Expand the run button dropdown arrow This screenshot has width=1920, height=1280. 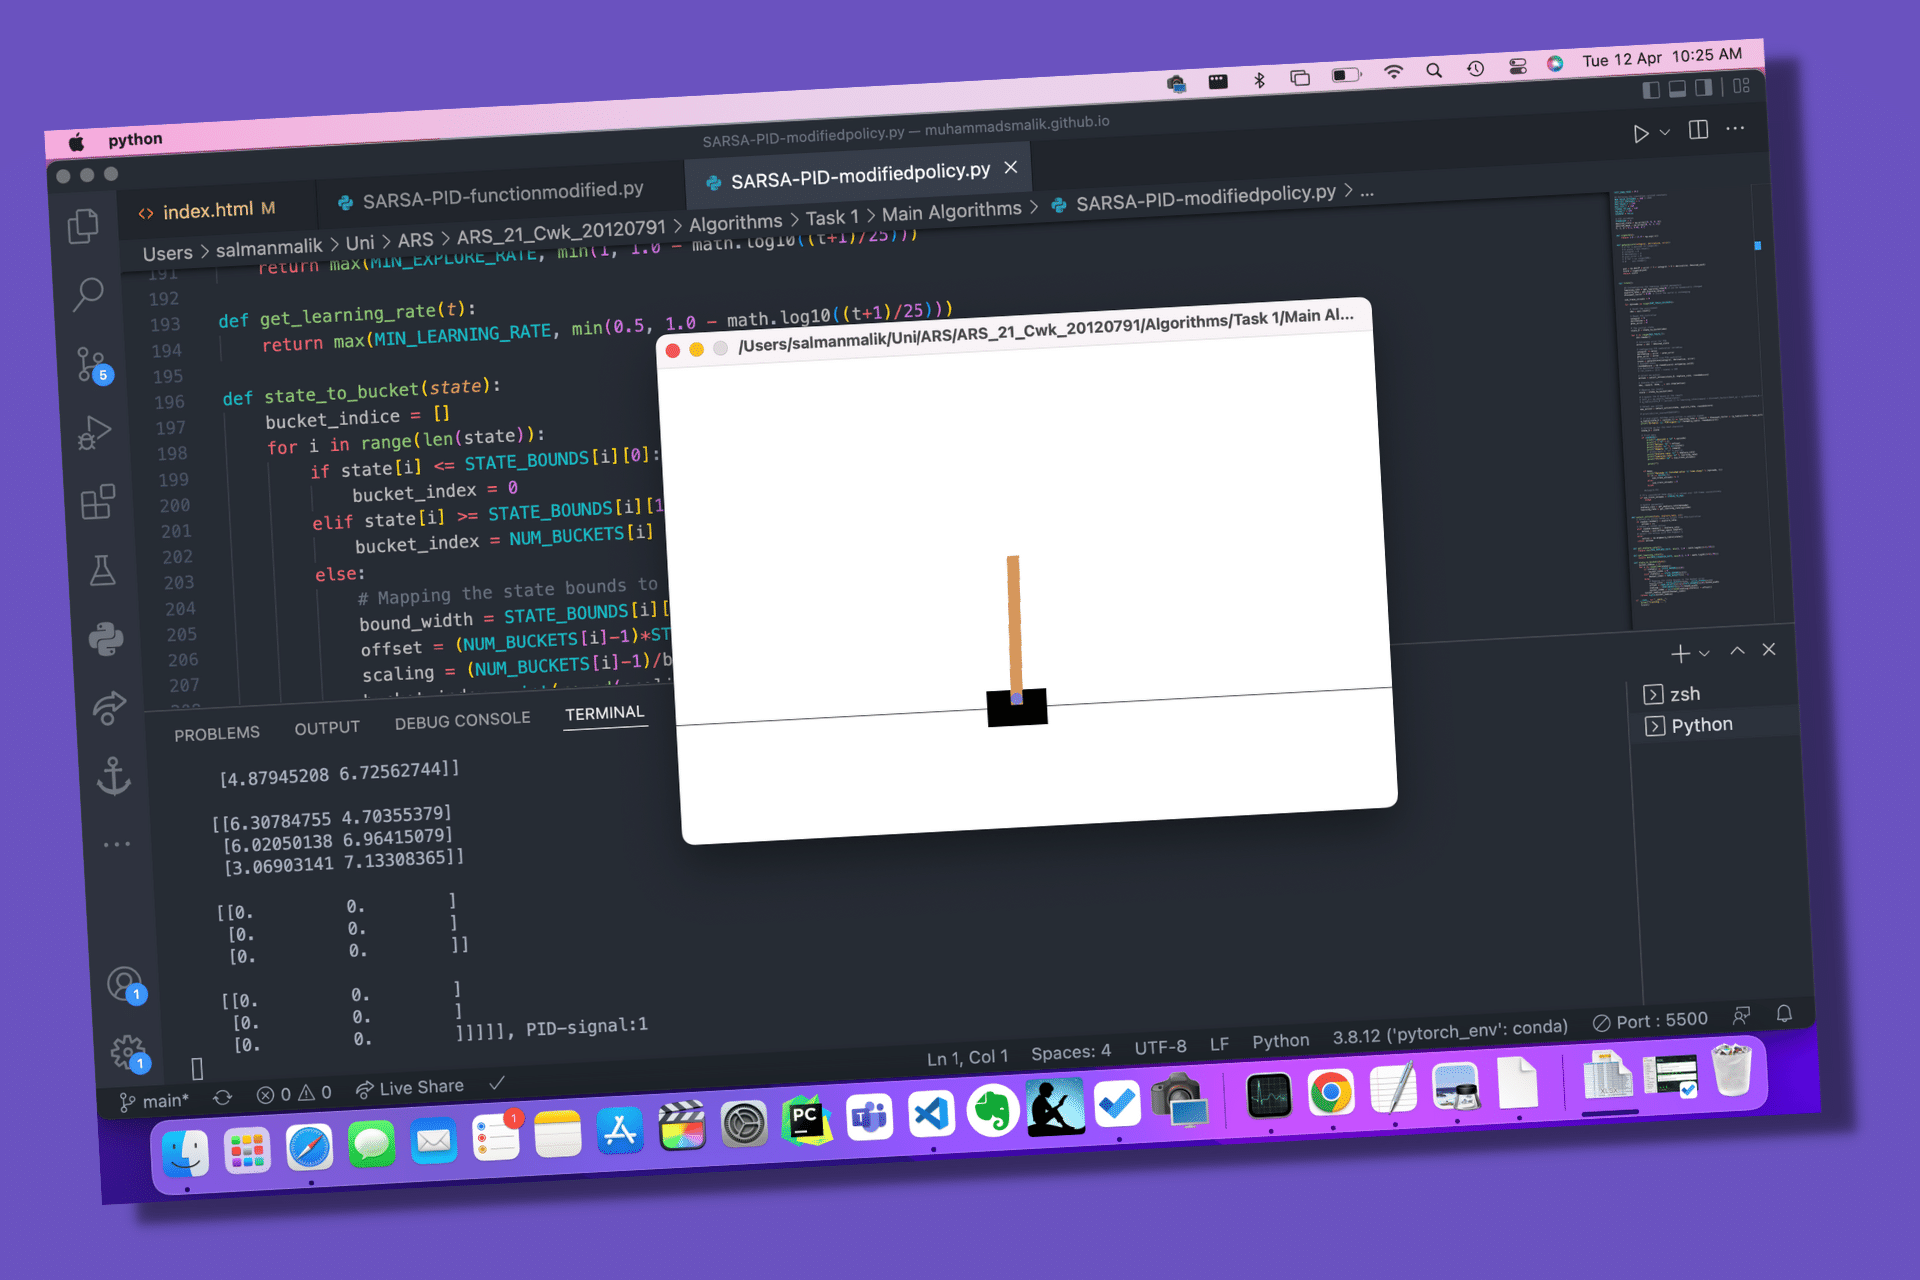tap(1665, 132)
